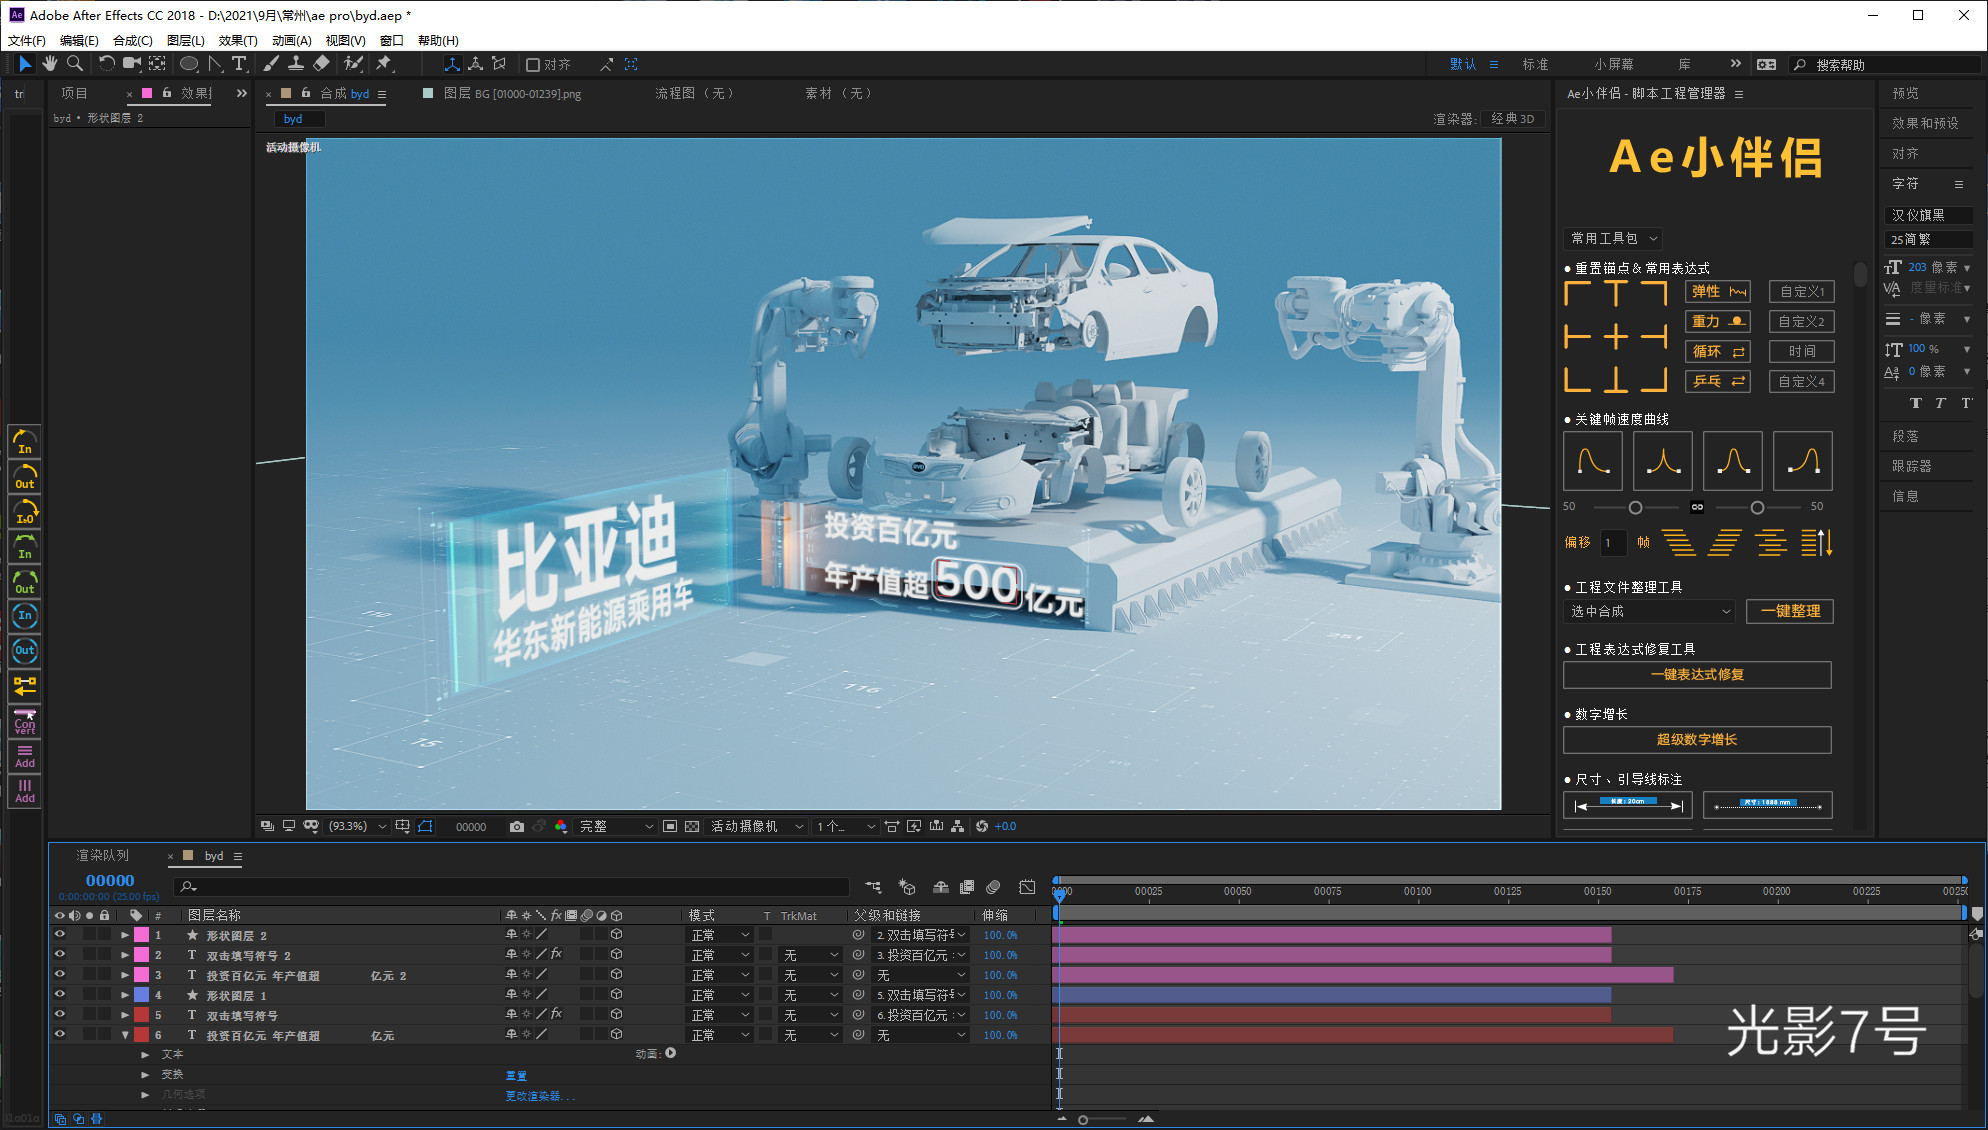Click magenta label color of layer 1
1988x1130 pixels.
click(141, 935)
